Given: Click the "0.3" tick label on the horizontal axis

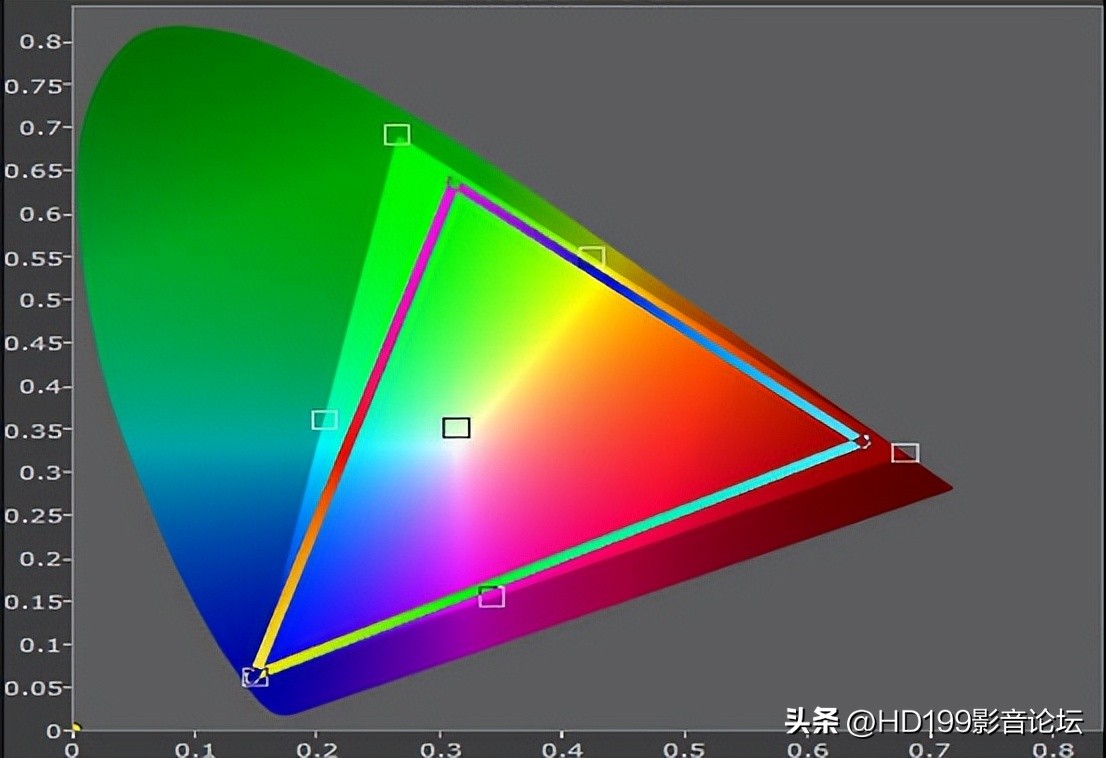Looking at the screenshot, I should (x=441, y=750).
